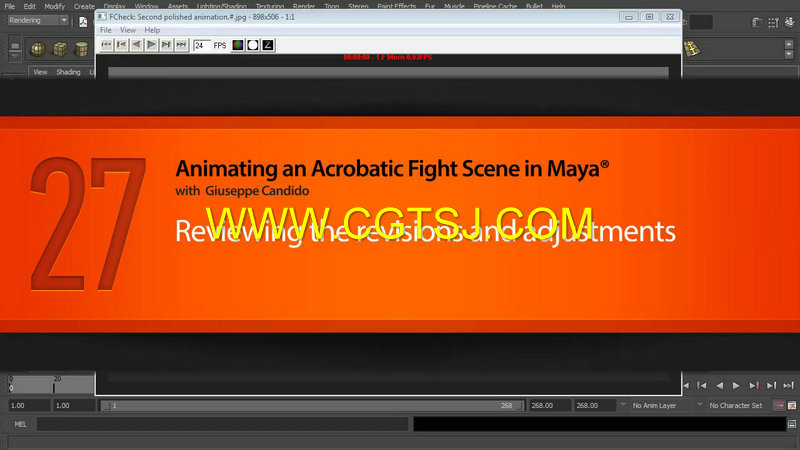The height and width of the screenshot is (450, 800).
Task: Toggle the auto keyframe button
Action: [x=779, y=406]
